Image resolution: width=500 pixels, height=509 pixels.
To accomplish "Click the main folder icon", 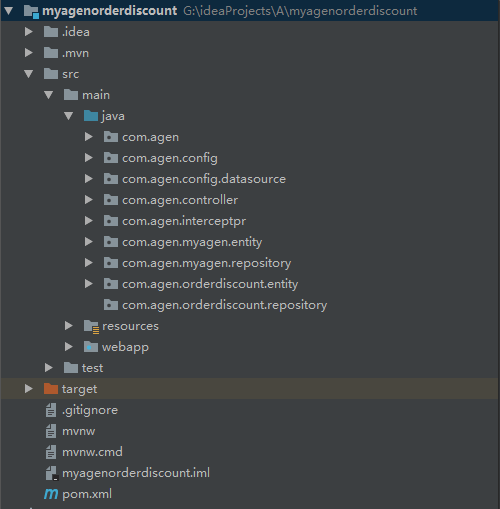I will pos(71,95).
